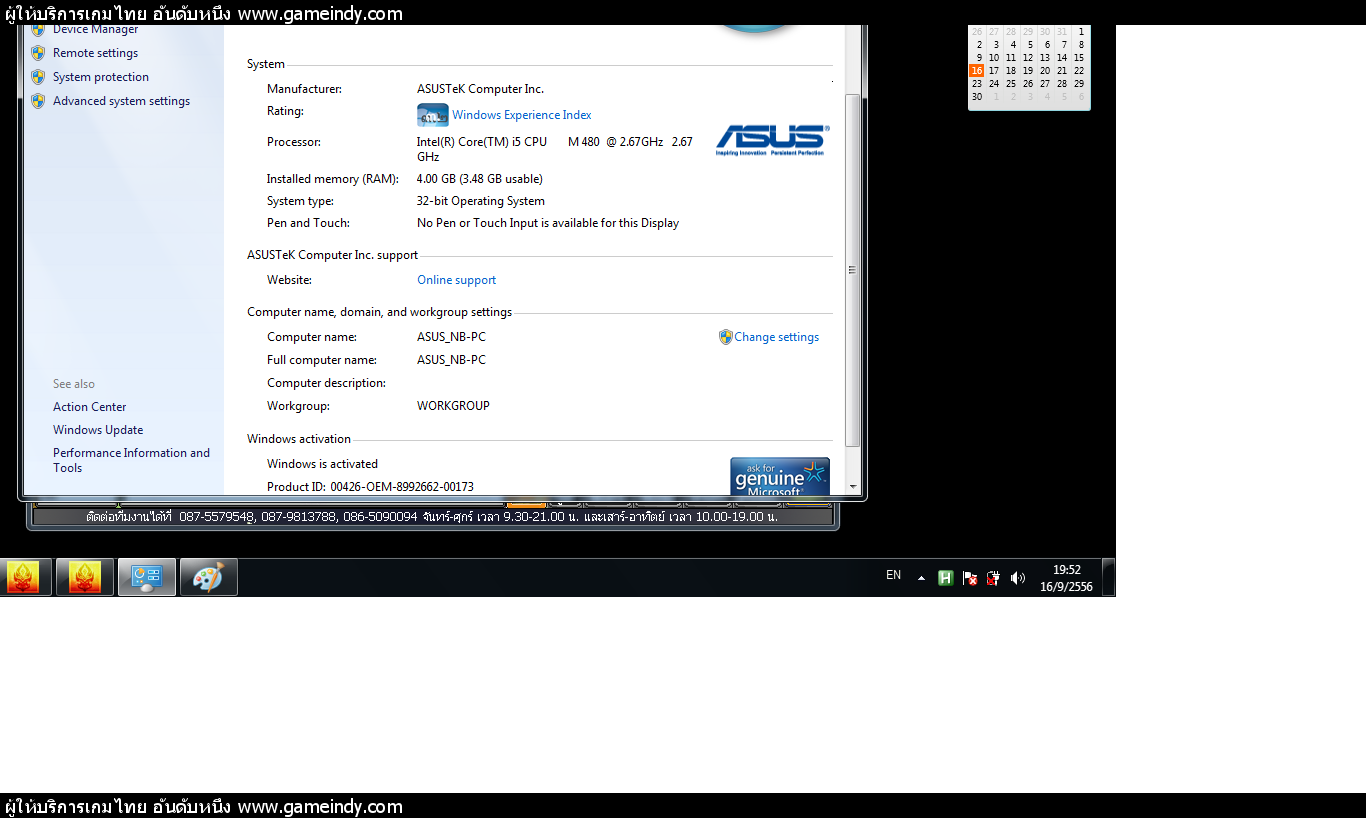Click the Change settings link

tap(776, 337)
